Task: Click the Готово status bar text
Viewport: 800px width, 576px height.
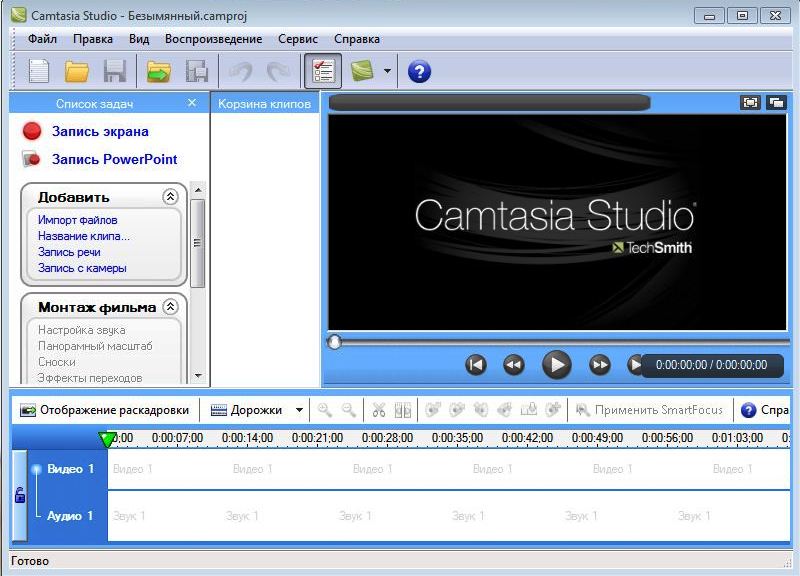Action: (x=30, y=561)
